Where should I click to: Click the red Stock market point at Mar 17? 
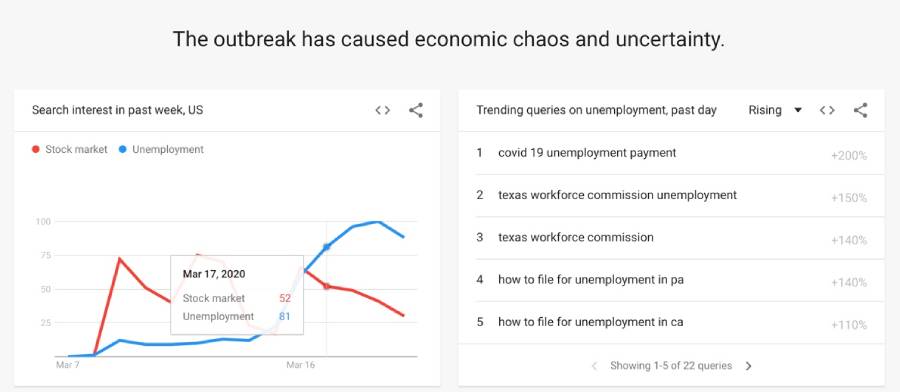click(x=327, y=286)
